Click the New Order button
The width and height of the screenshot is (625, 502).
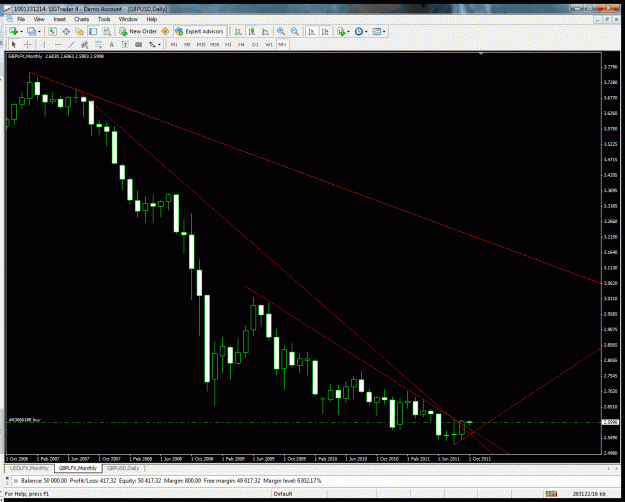(x=138, y=31)
